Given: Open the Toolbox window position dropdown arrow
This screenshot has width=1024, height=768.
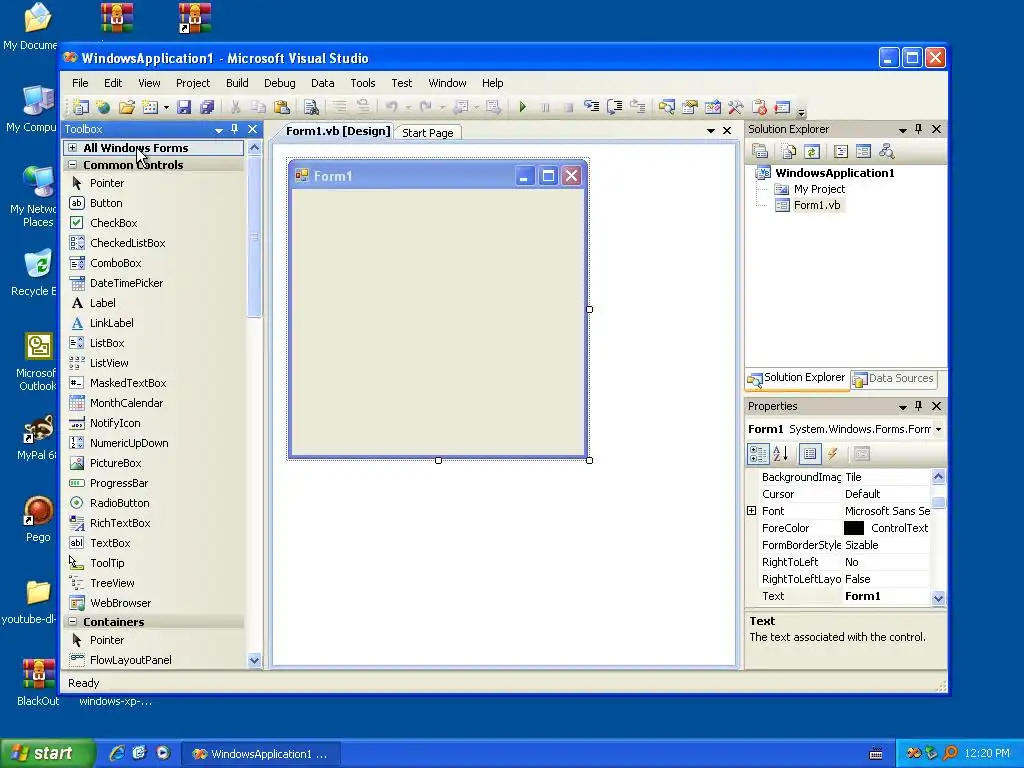Looking at the screenshot, I should point(219,130).
